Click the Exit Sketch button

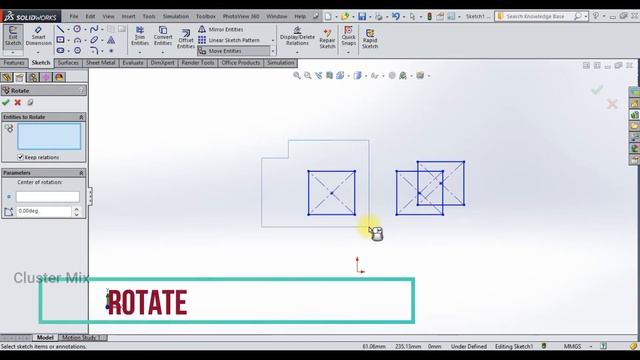click(13, 36)
